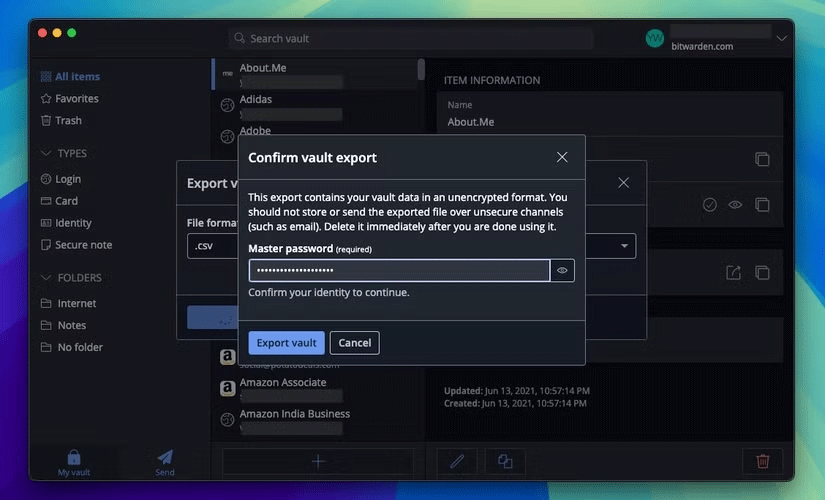Filter by Identity type
The height and width of the screenshot is (500, 825).
point(66,223)
